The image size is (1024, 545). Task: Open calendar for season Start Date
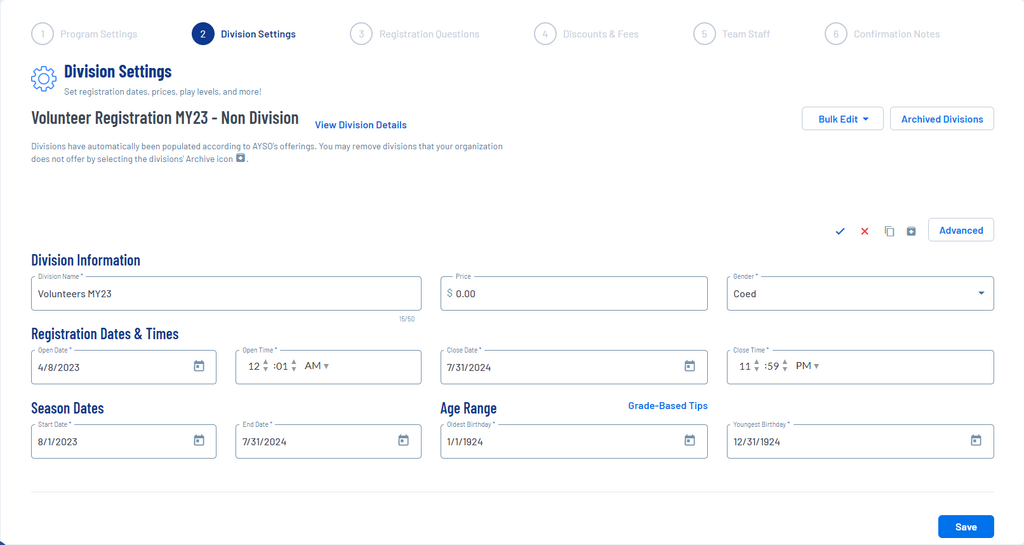point(199,440)
